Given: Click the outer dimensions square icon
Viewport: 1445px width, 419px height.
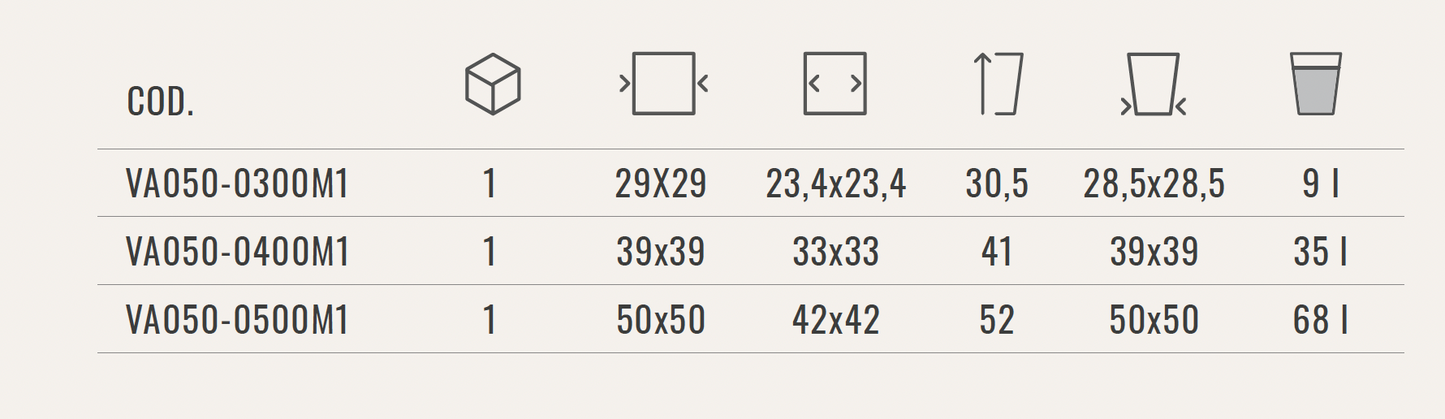Looking at the screenshot, I should (663, 84).
